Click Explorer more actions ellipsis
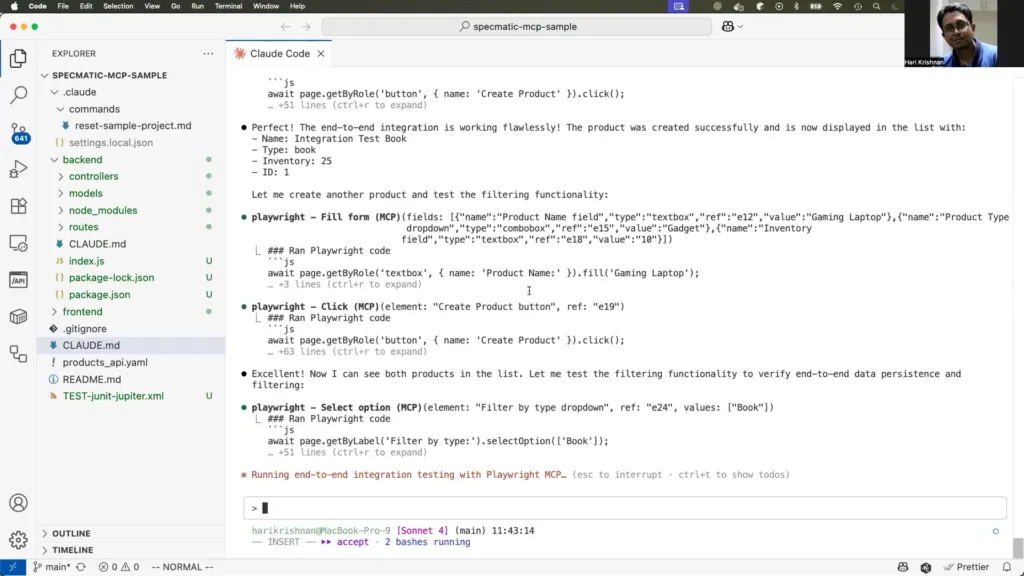The width and height of the screenshot is (1024, 576). click(208, 53)
